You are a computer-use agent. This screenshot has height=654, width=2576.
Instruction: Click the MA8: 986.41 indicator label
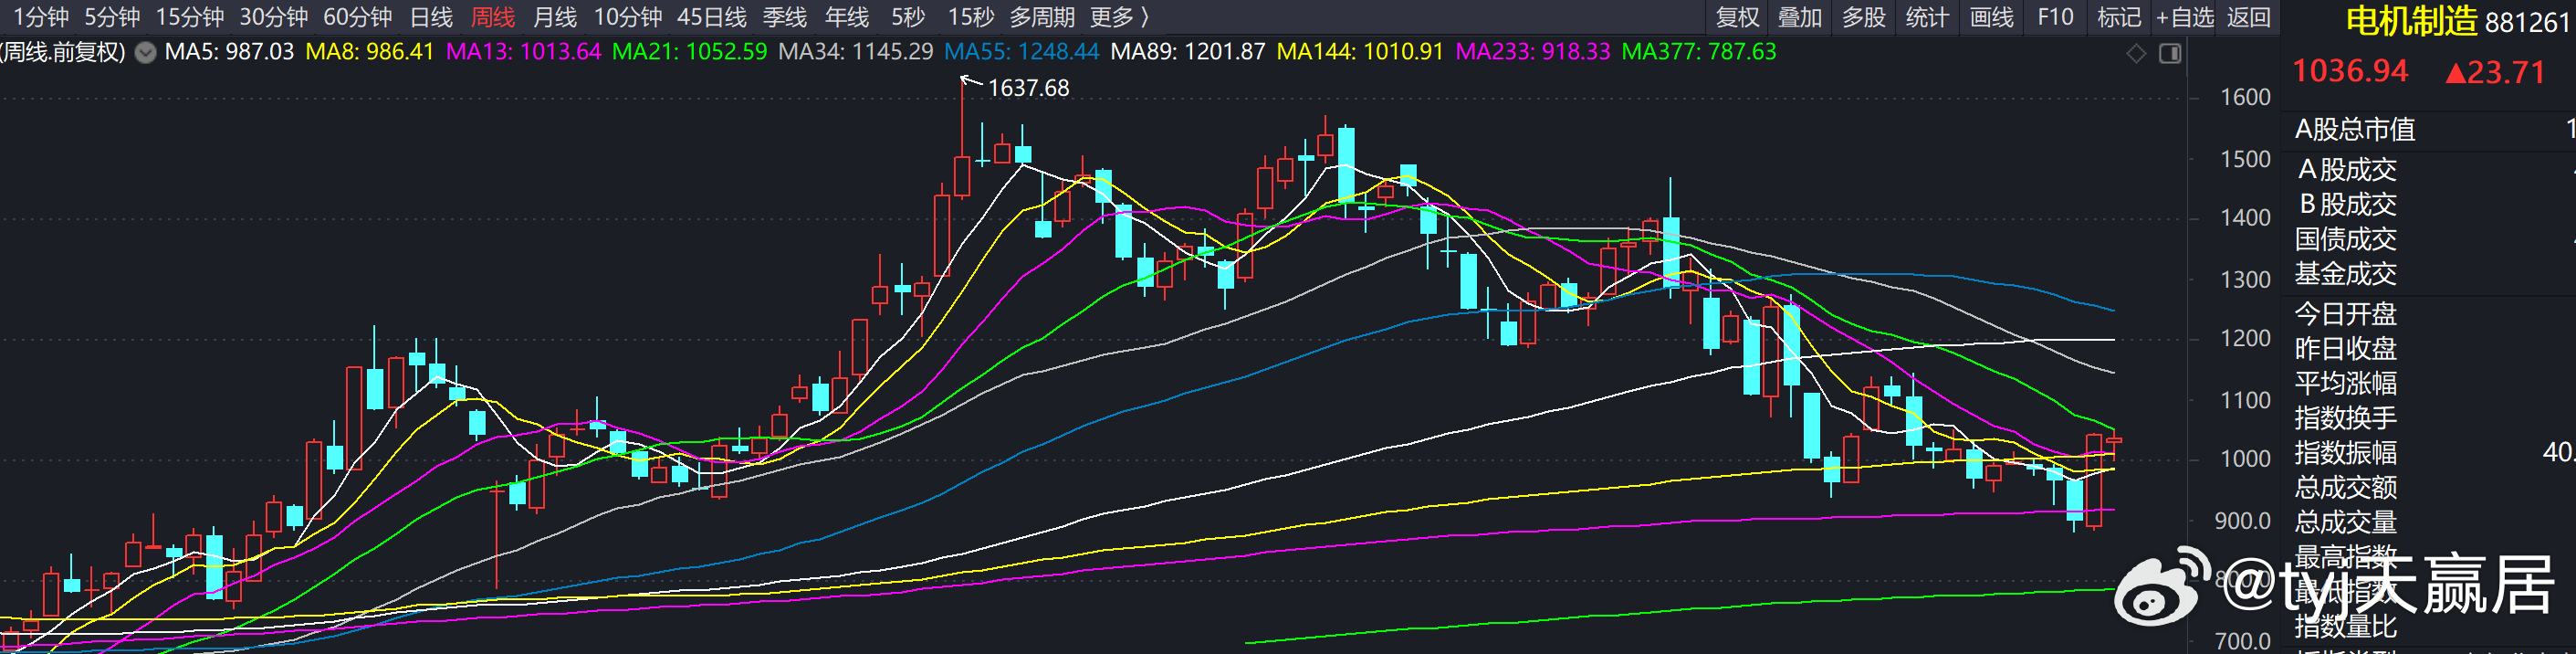click(x=370, y=51)
